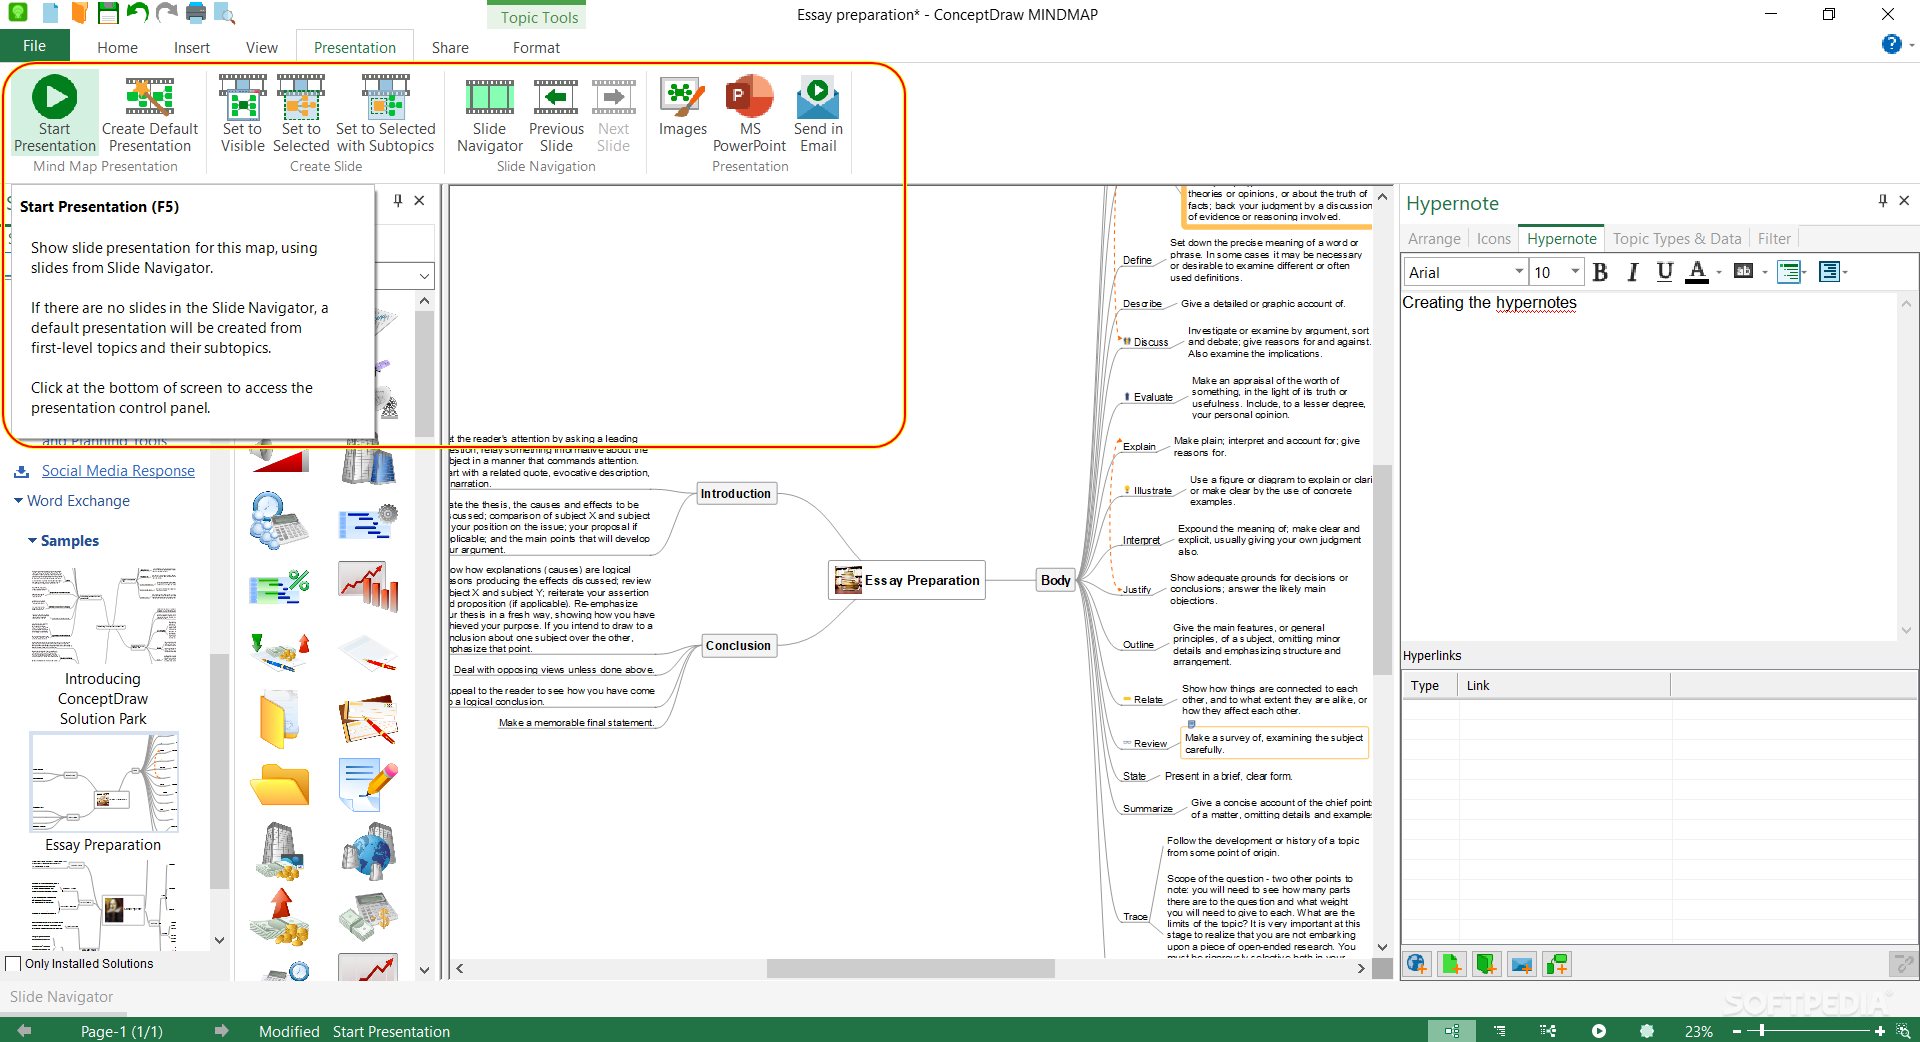Open the View ribbon tab
Image resolution: width=1920 pixels, height=1042 pixels.
pyautogui.click(x=261, y=47)
